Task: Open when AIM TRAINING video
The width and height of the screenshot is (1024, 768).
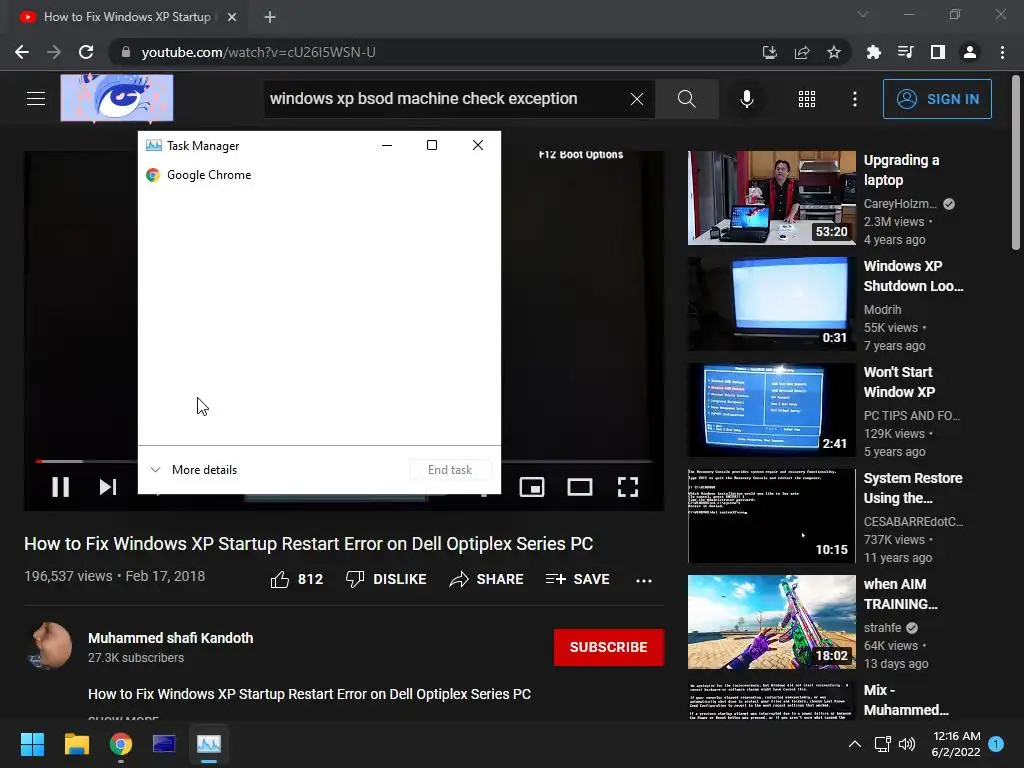Action: point(771,622)
